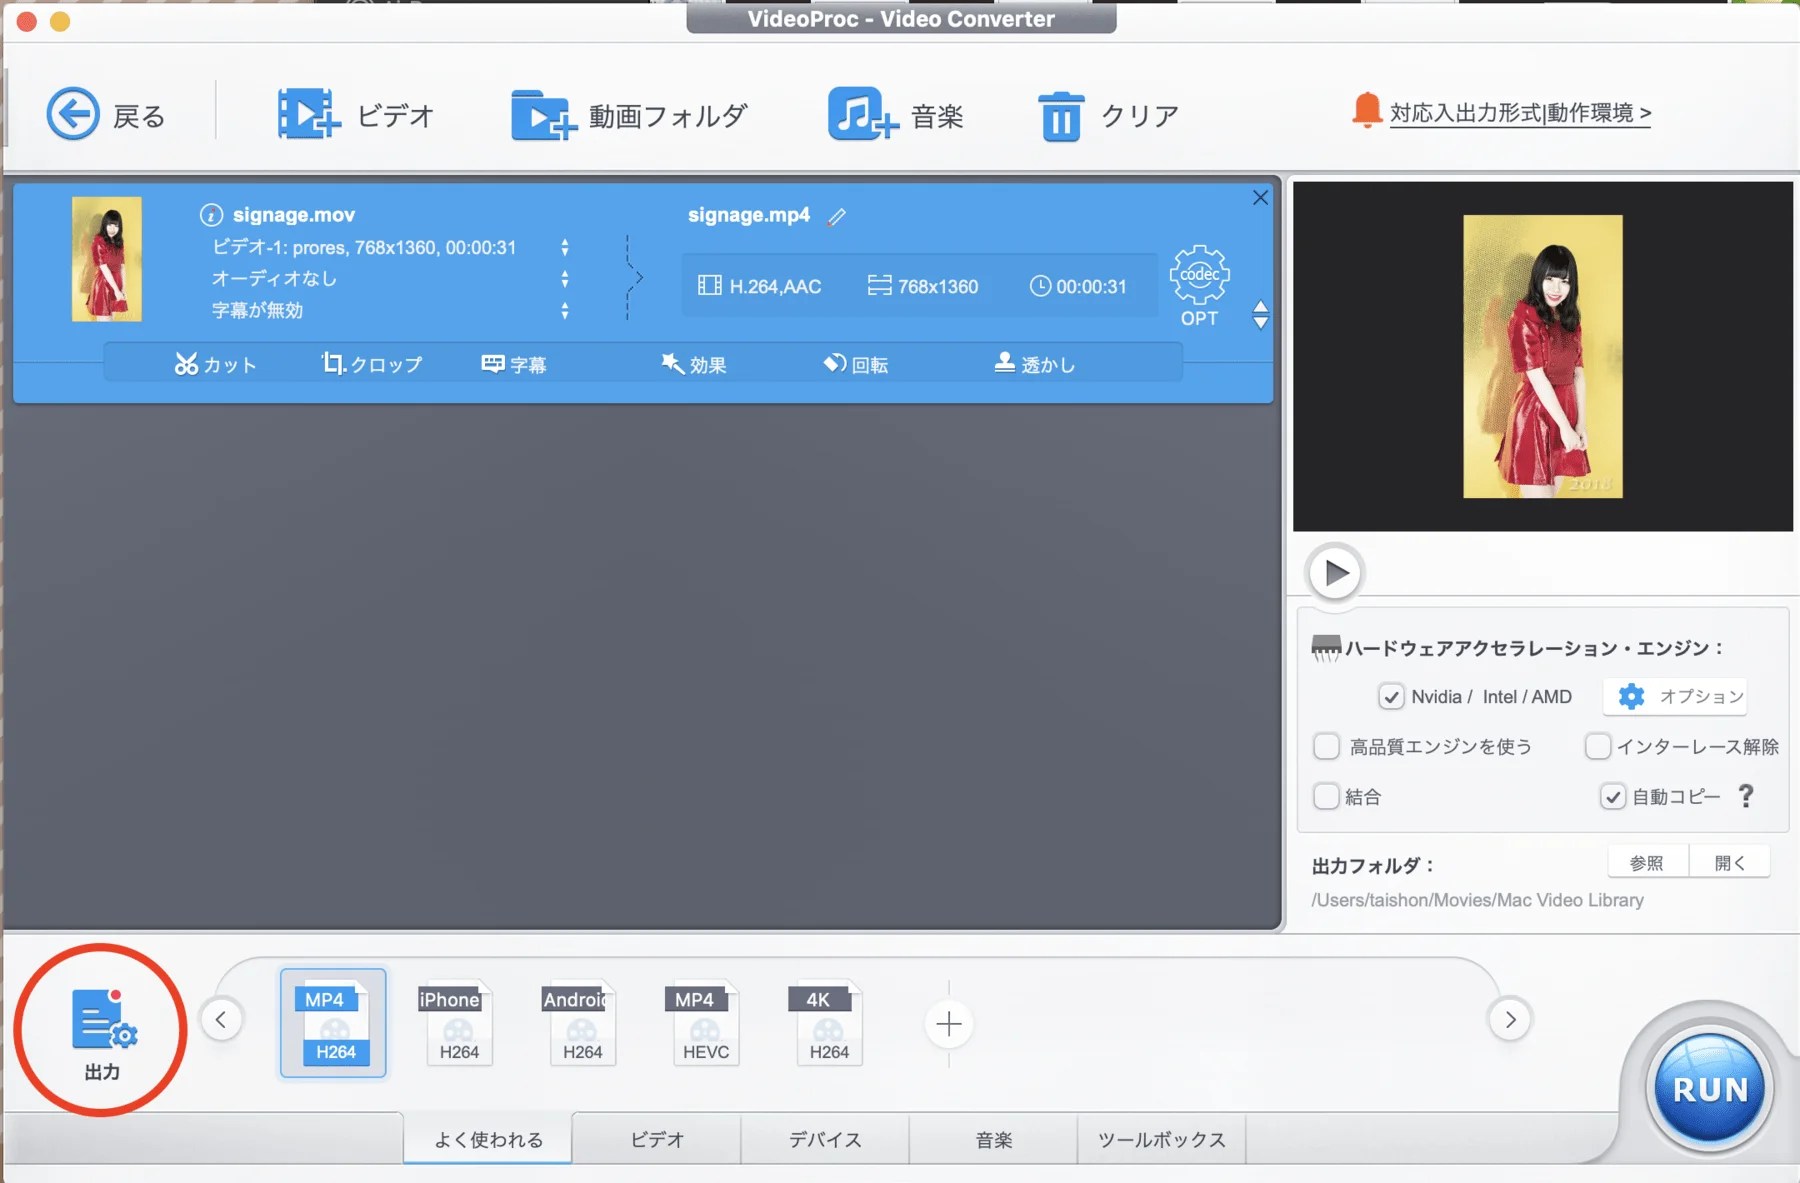
Task: Open the クロップ crop tool
Action: point(370,363)
